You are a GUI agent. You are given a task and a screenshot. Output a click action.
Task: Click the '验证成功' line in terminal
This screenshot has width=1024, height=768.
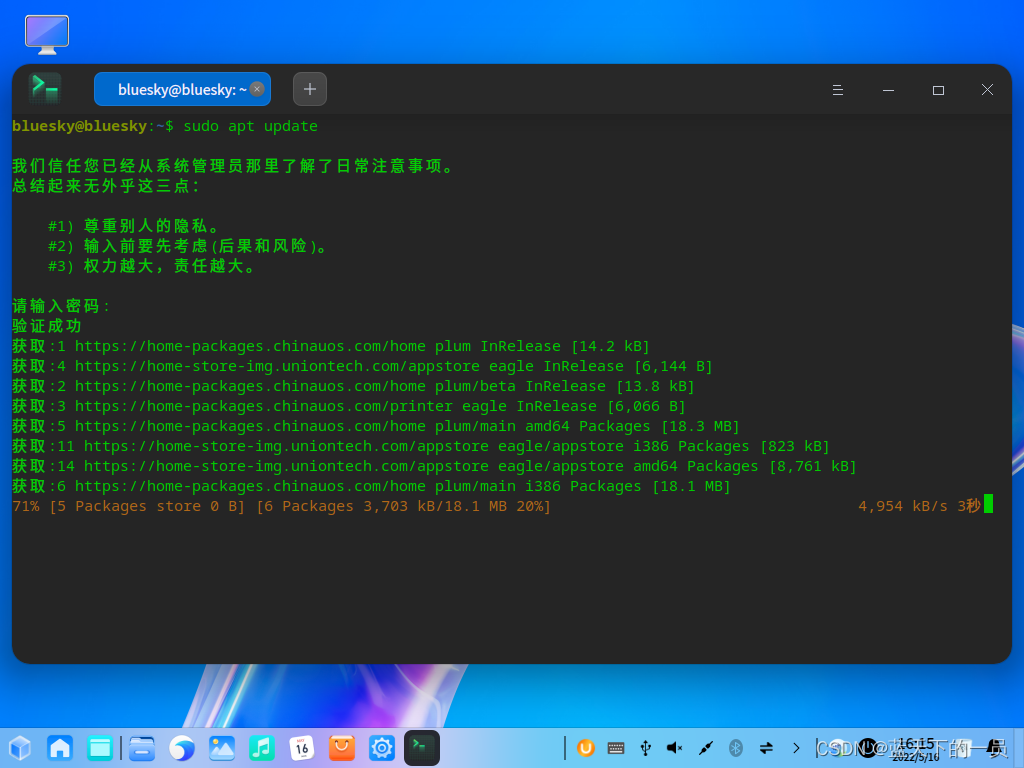coord(47,326)
